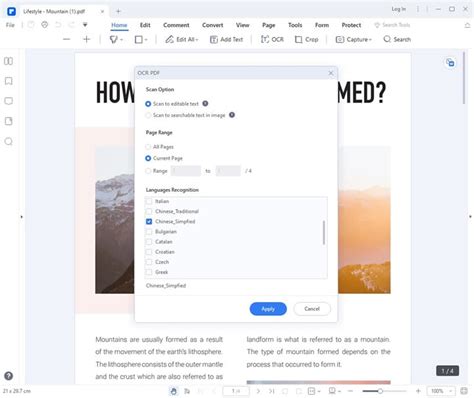The width and height of the screenshot is (474, 398).
Task: Click the info icon beside Scan to searchable text
Action: click(x=232, y=115)
